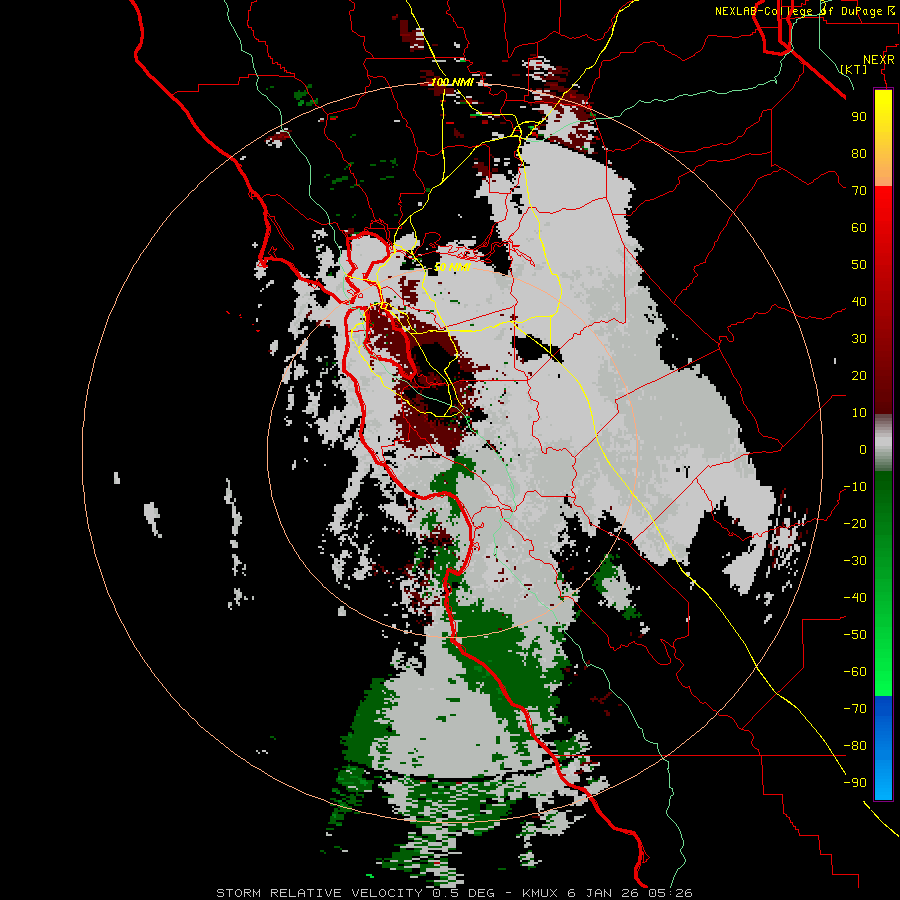Click the 80 value on the velocity scale

pyautogui.click(x=859, y=154)
